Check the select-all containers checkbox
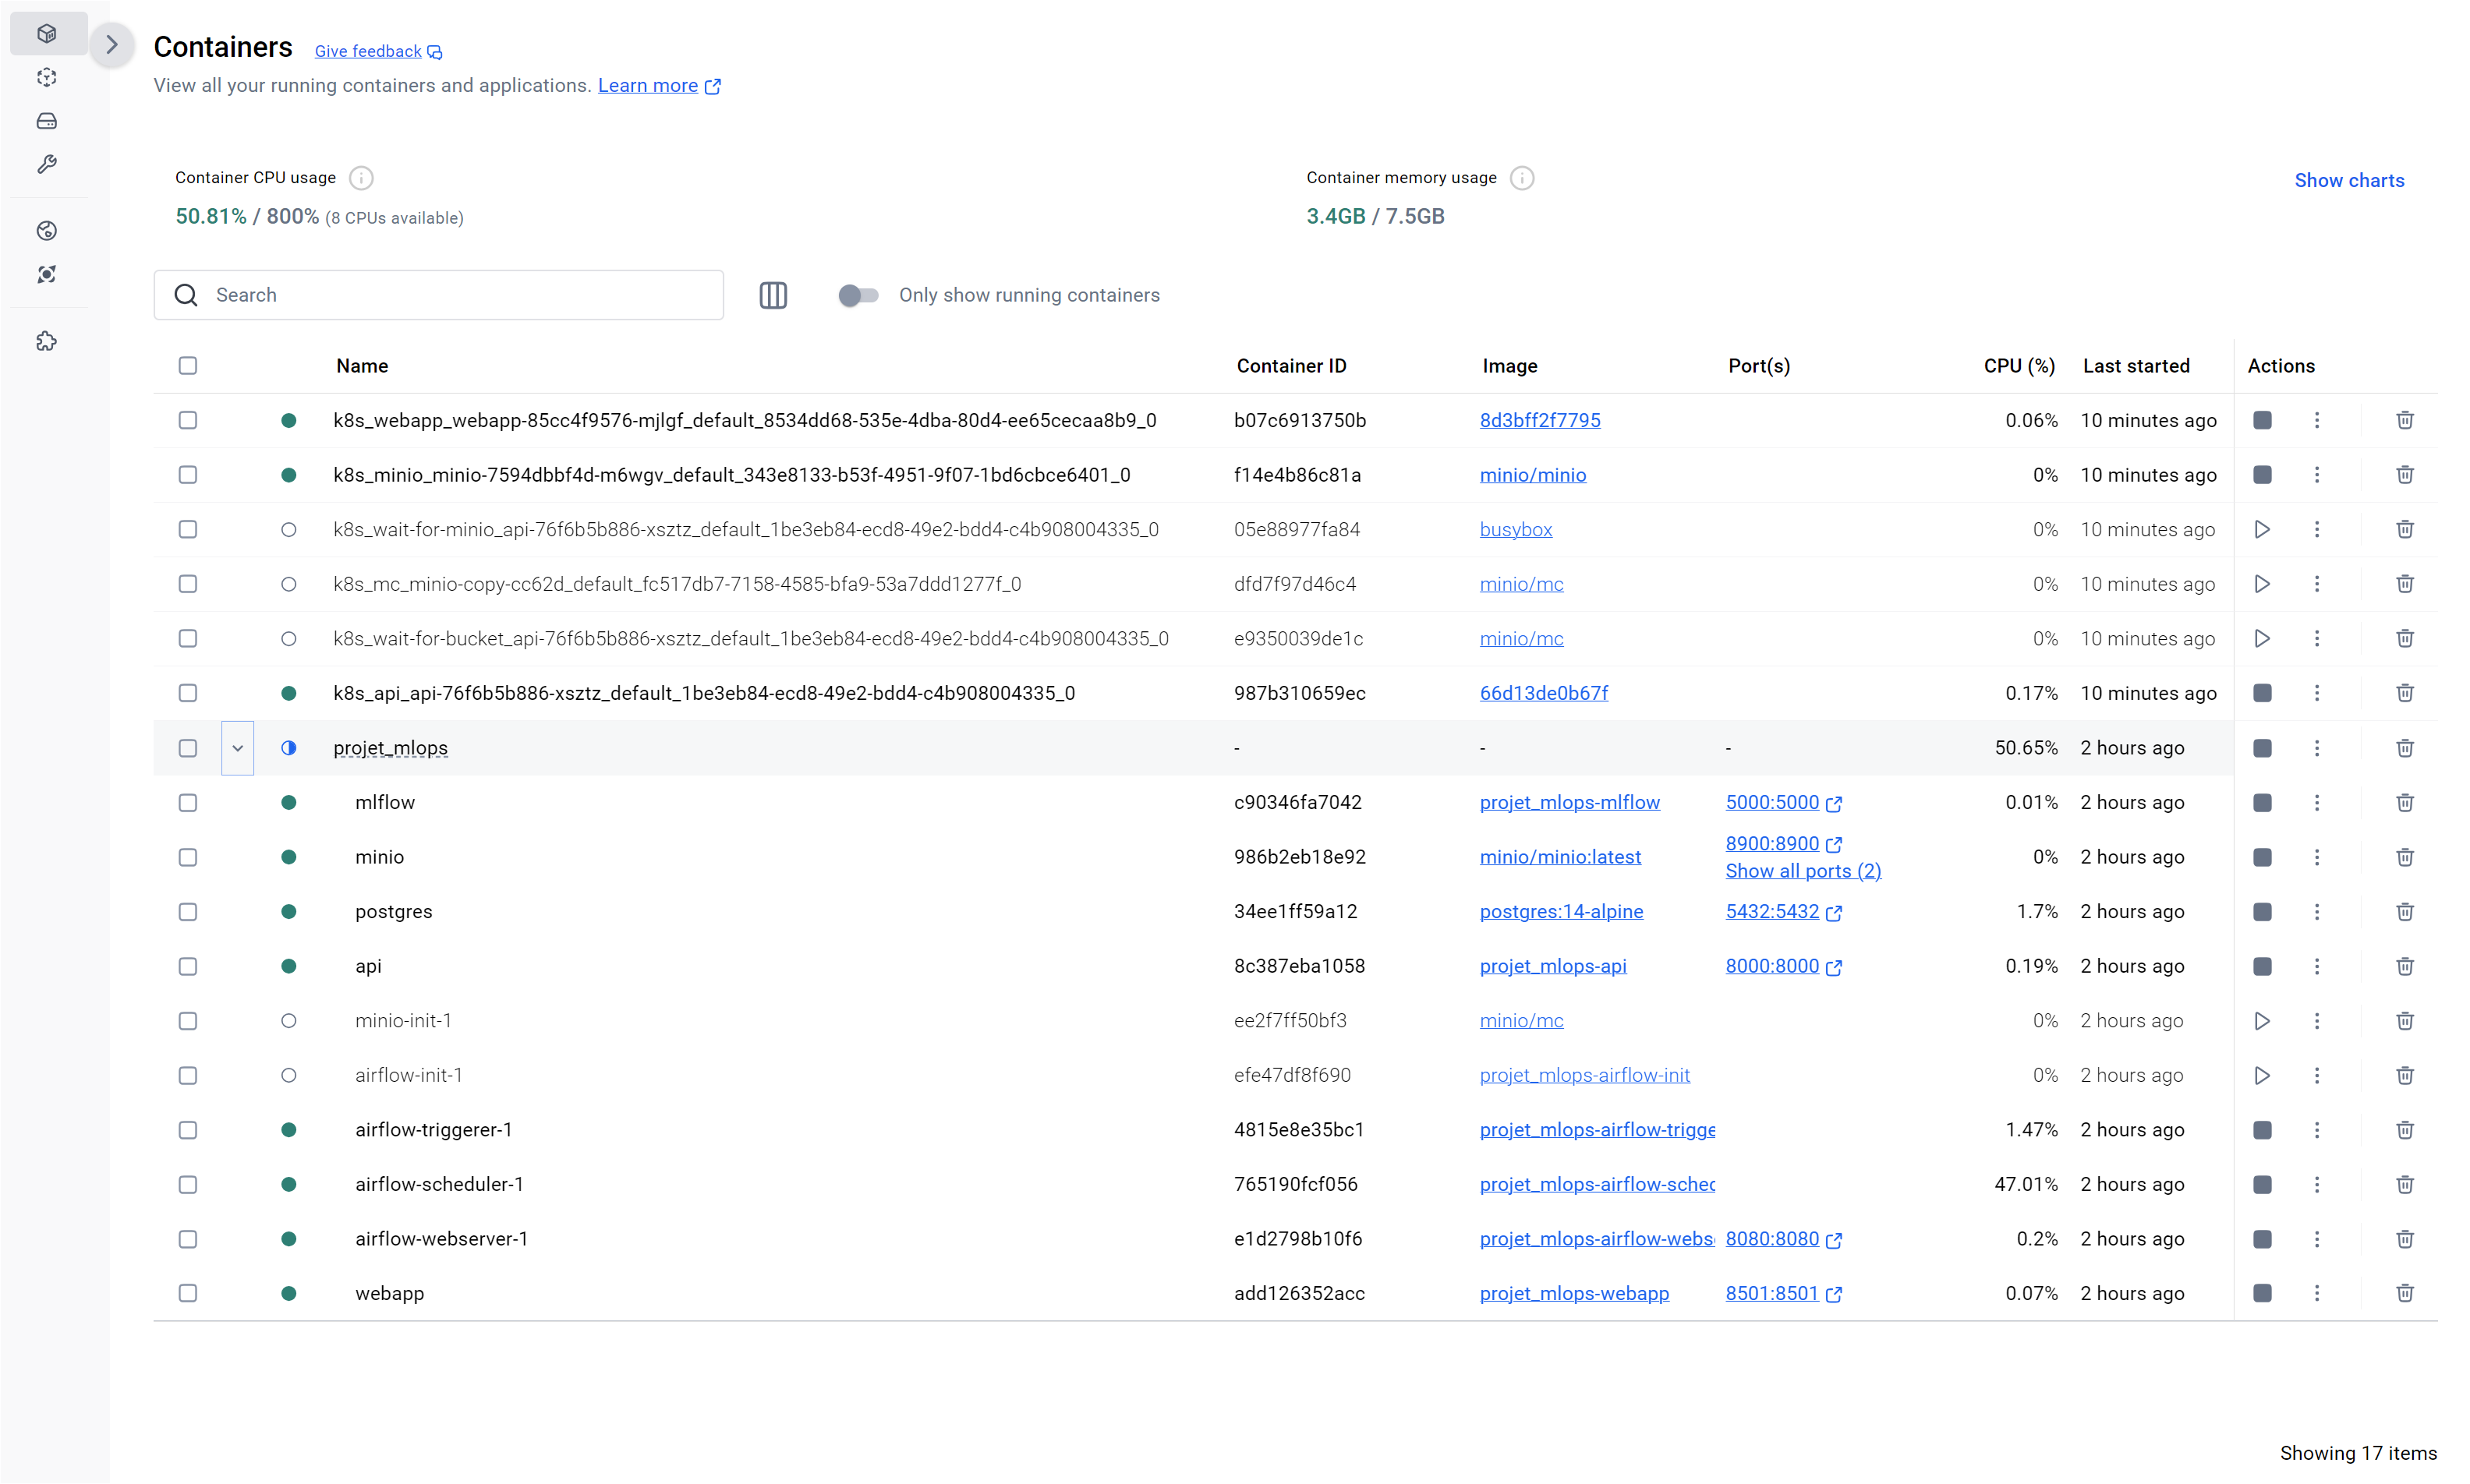 click(x=188, y=366)
